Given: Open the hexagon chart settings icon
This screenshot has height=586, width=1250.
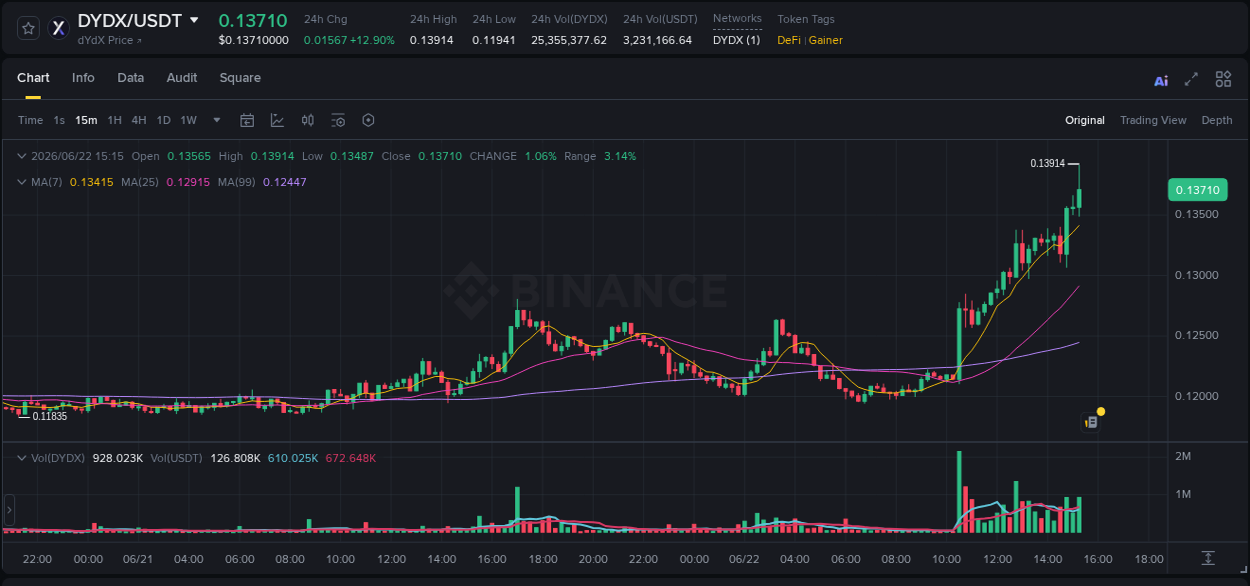Looking at the screenshot, I should (368, 120).
